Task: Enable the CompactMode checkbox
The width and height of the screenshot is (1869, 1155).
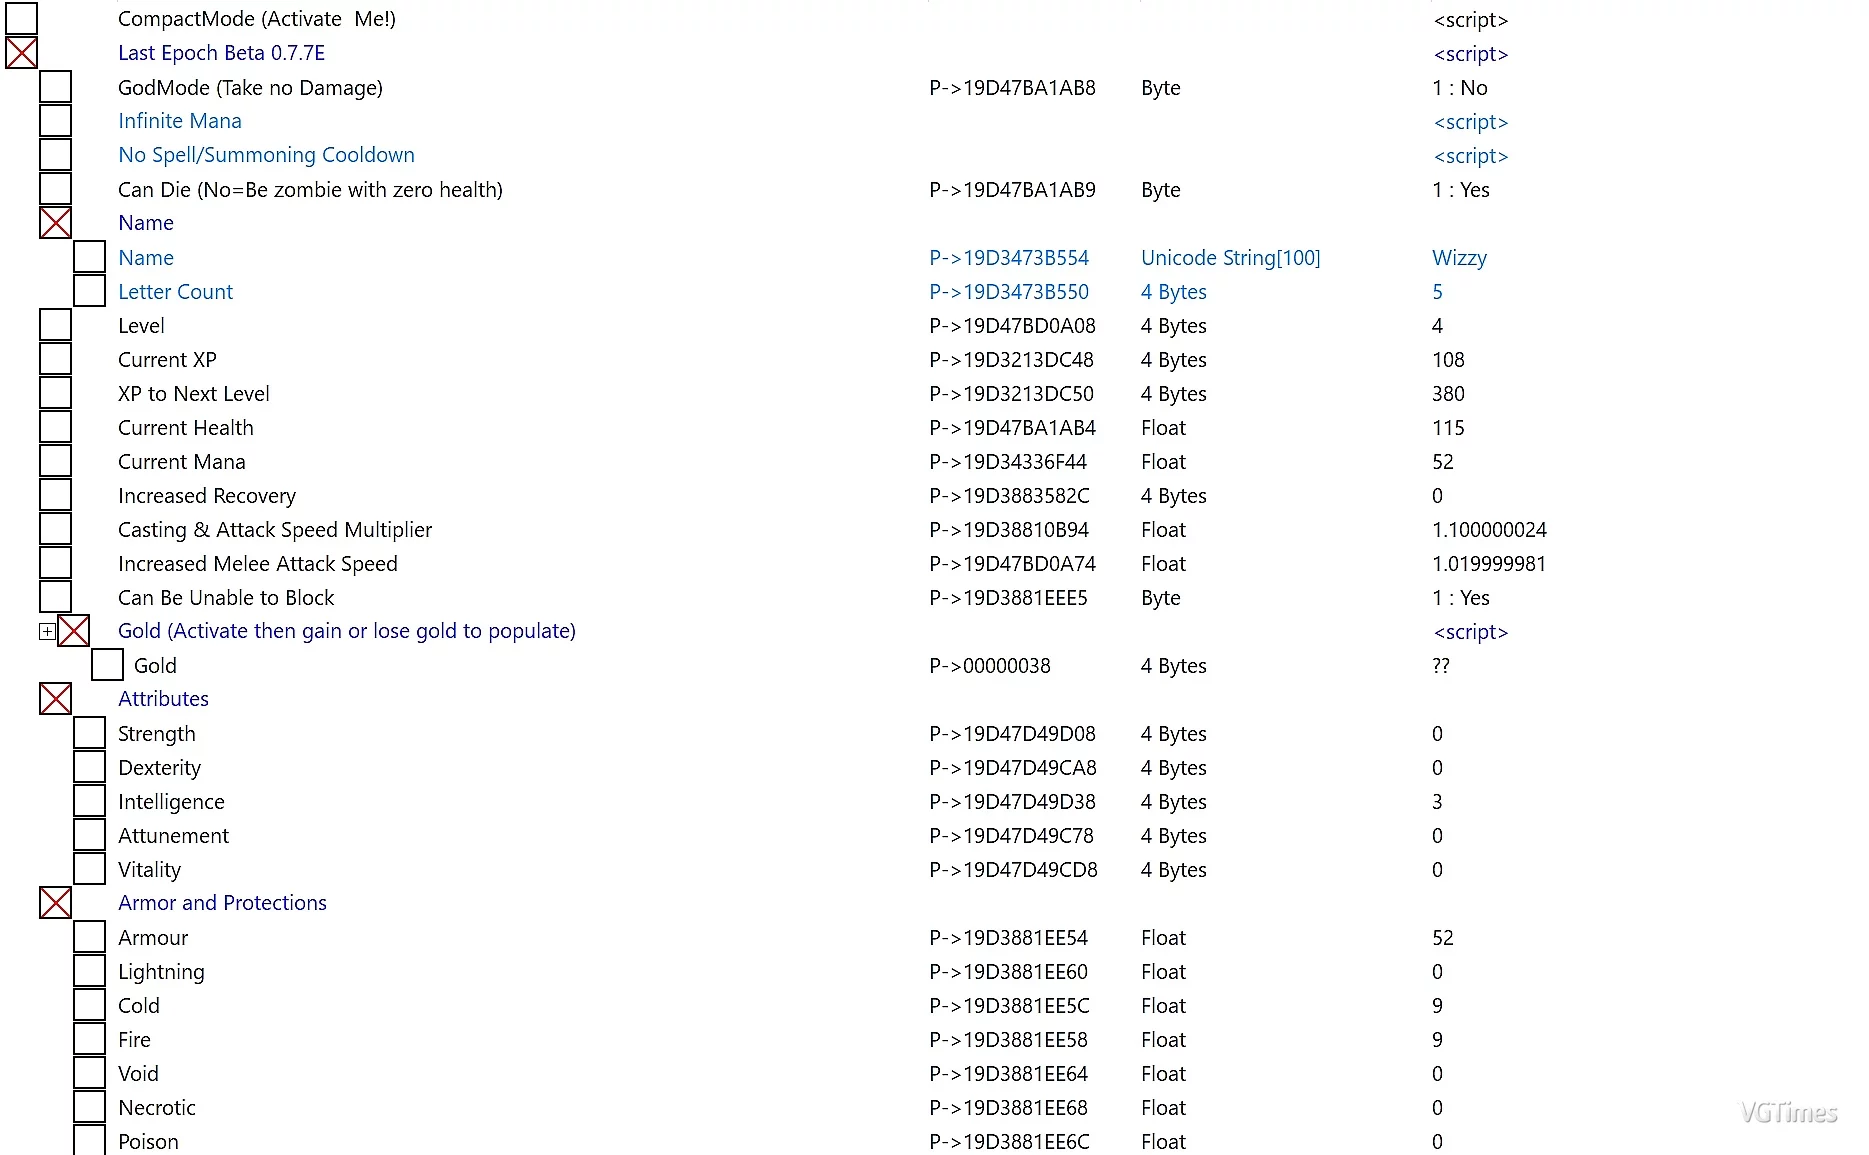Action: coord(21,19)
